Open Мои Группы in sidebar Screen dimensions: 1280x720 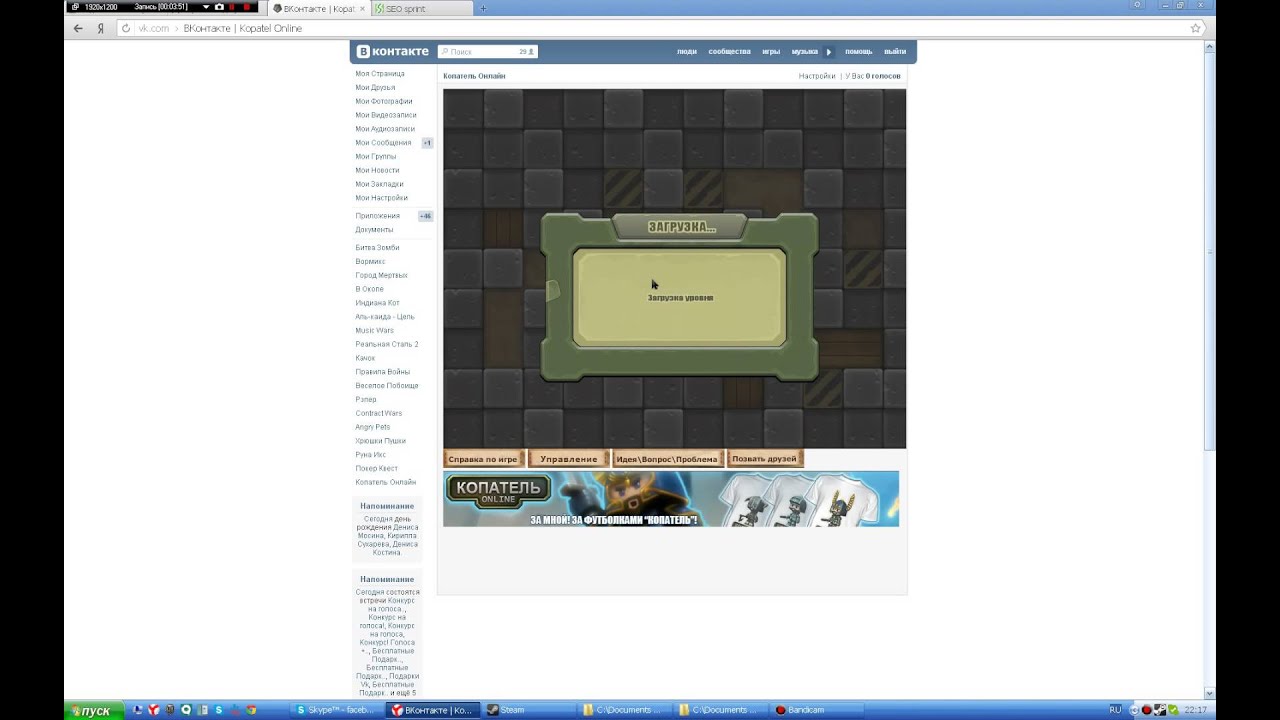click(x=376, y=157)
